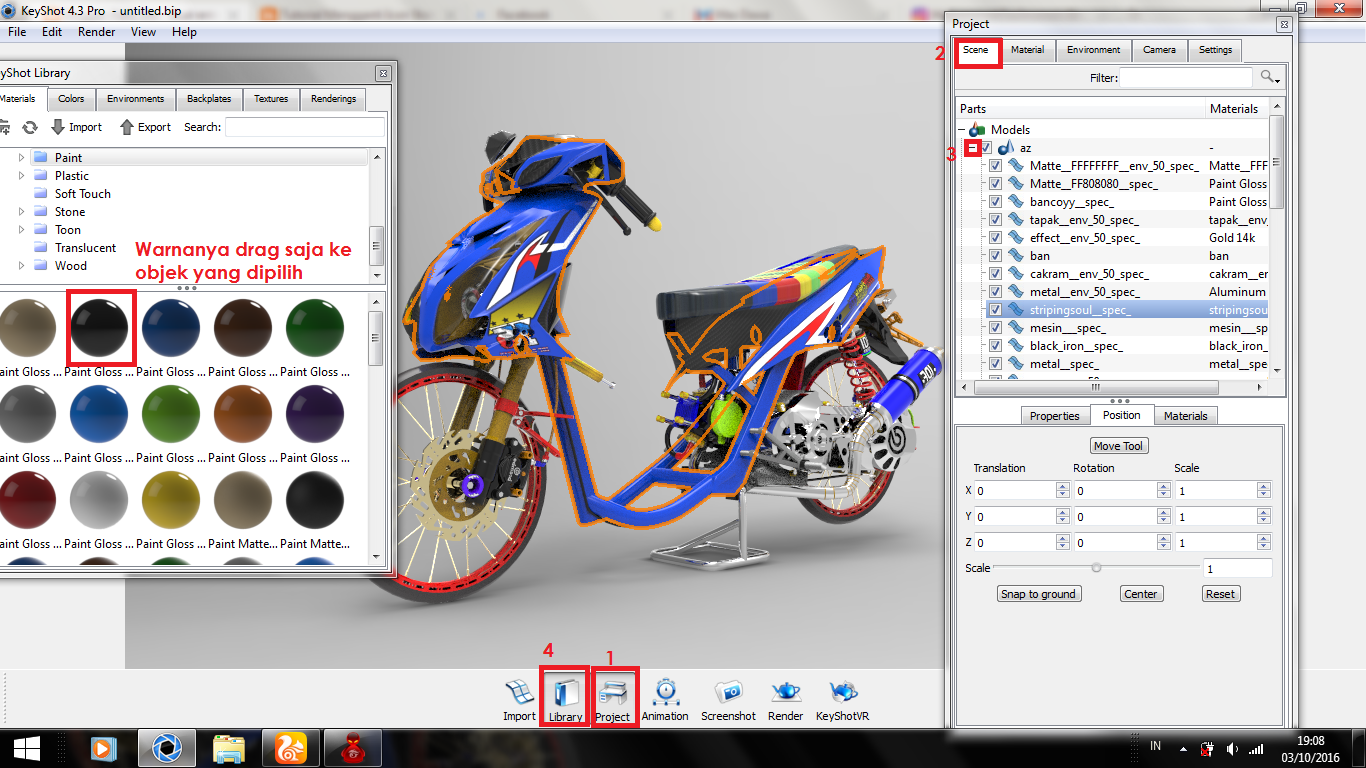This screenshot has height=768, width=1366.
Task: Open the Filter search options dropdown
Action: pyautogui.click(x=1270, y=77)
